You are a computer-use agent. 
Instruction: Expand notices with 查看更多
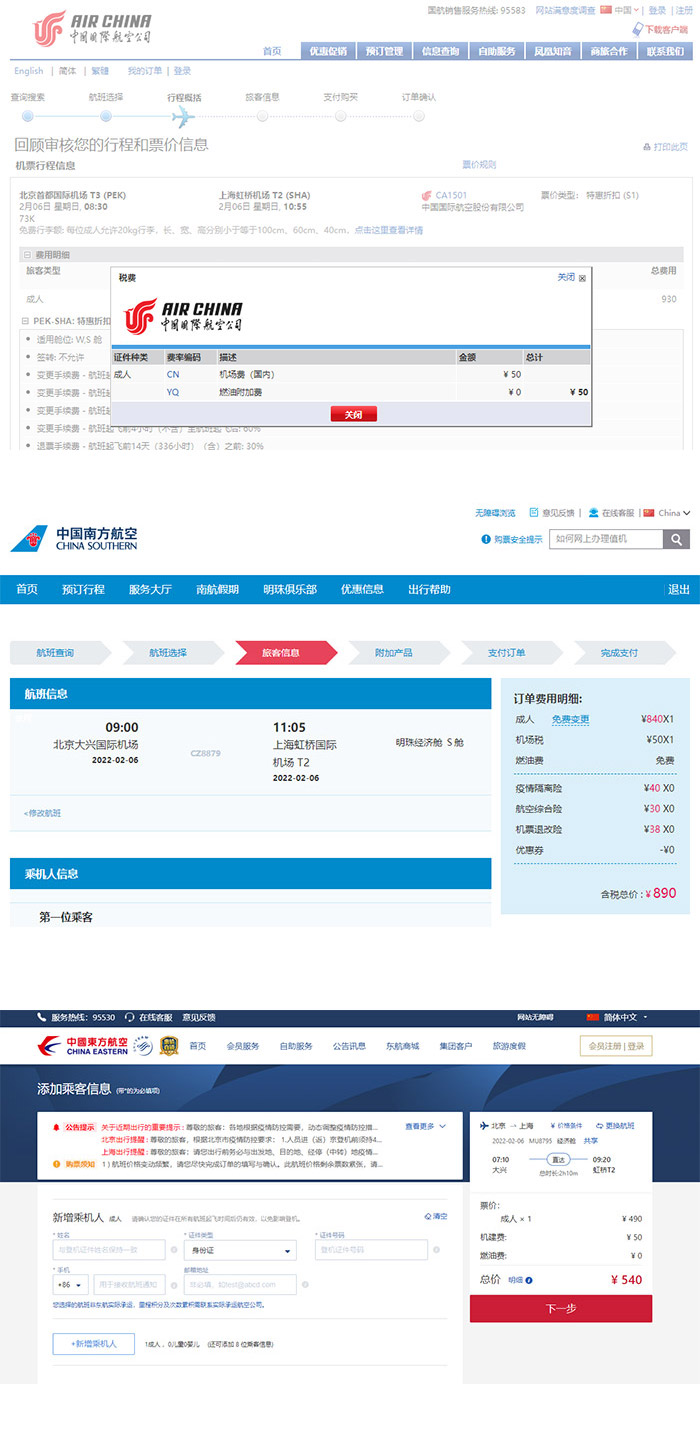[425, 1126]
